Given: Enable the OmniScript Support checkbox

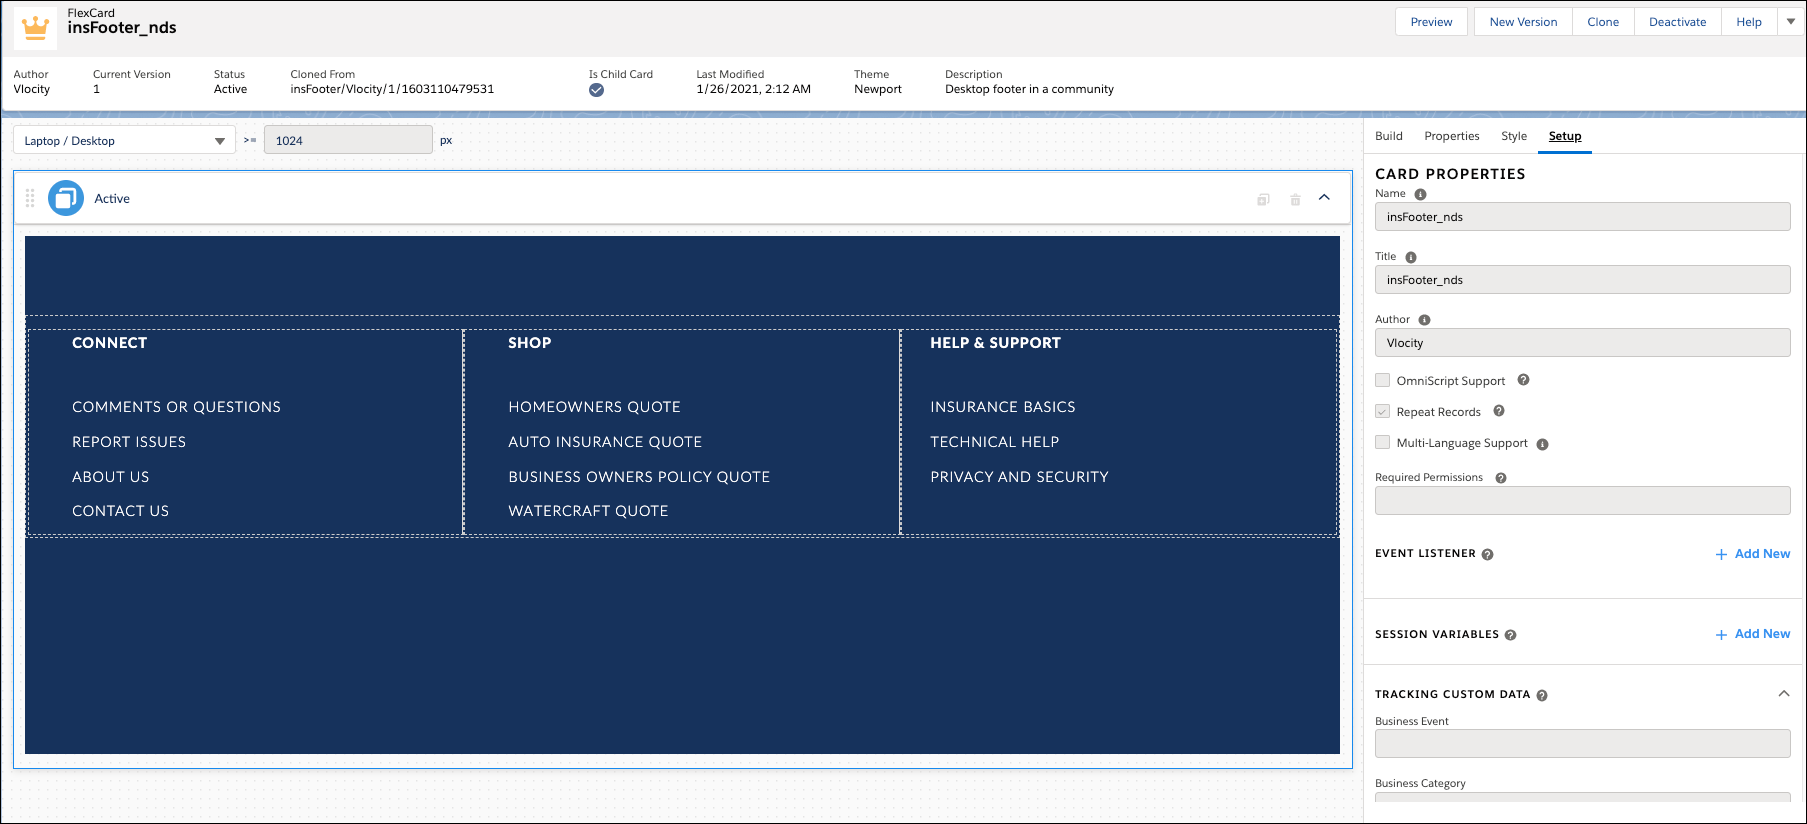Looking at the screenshot, I should pyautogui.click(x=1382, y=380).
